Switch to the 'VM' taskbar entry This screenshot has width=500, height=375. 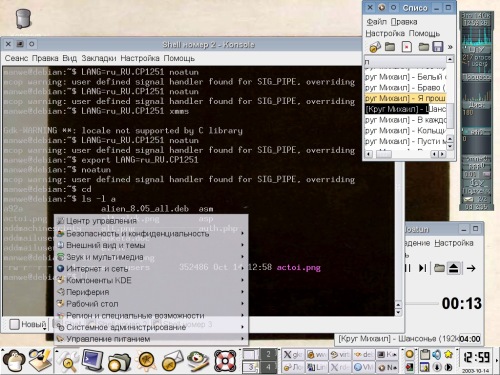click(x=364, y=367)
